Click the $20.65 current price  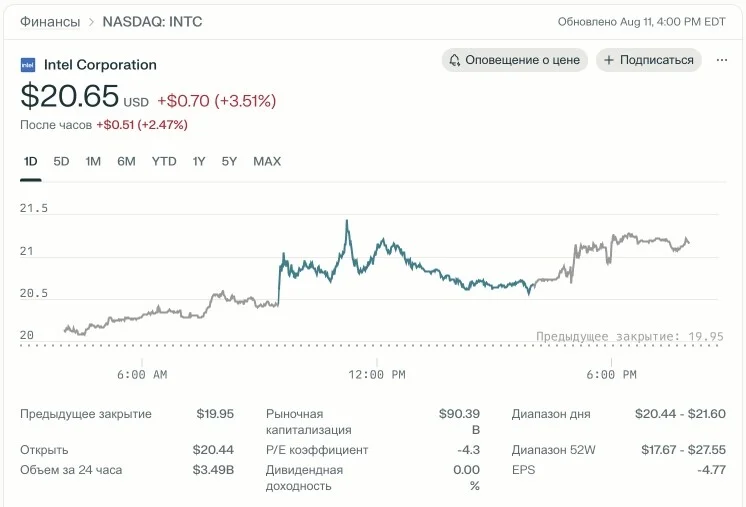coord(69,96)
